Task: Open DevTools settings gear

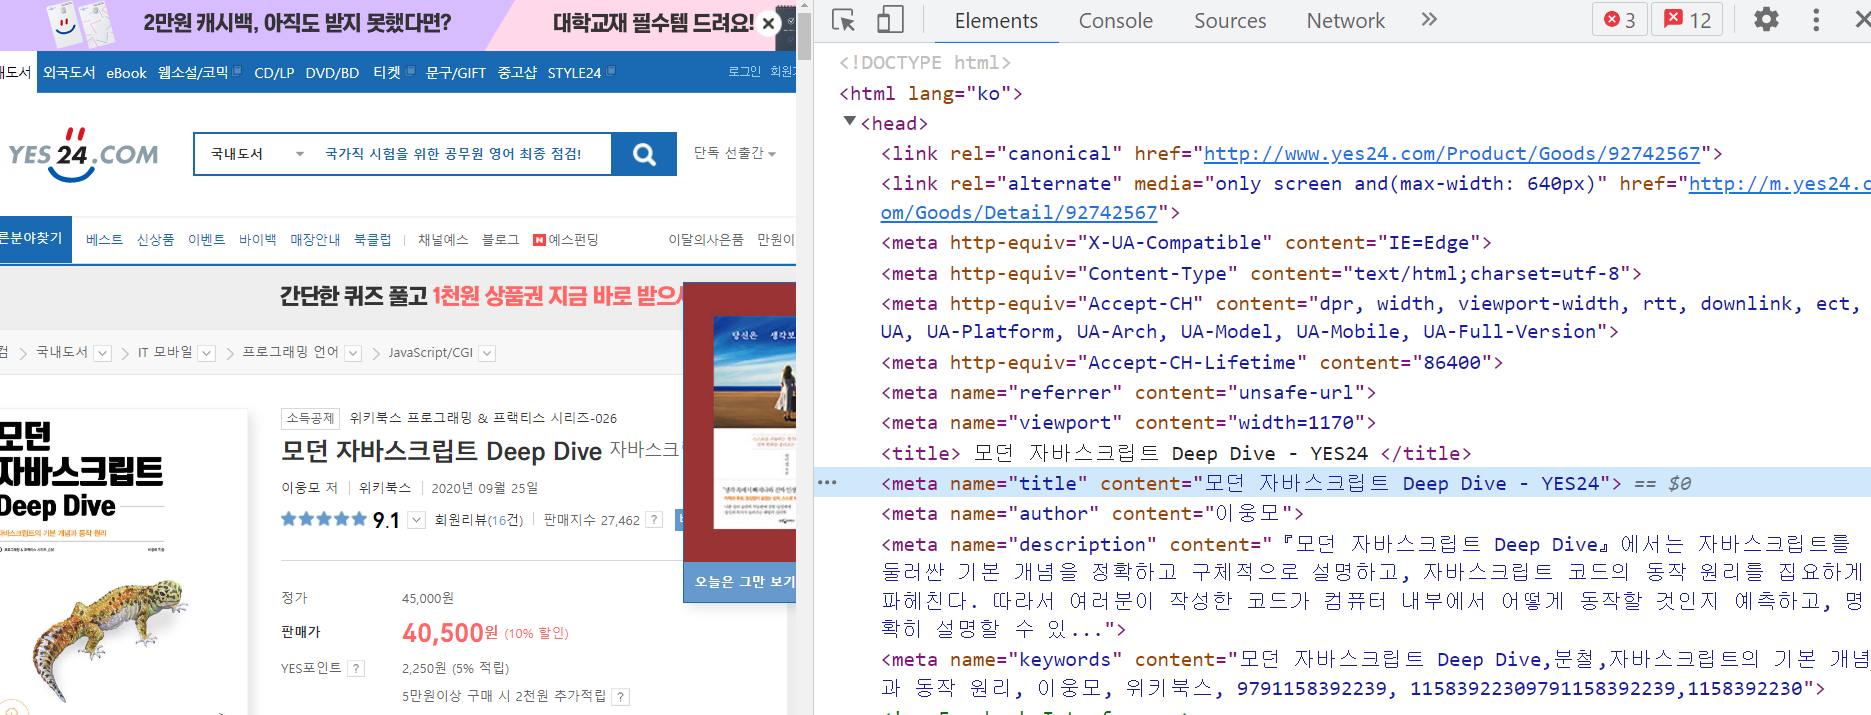Action: [x=1766, y=20]
